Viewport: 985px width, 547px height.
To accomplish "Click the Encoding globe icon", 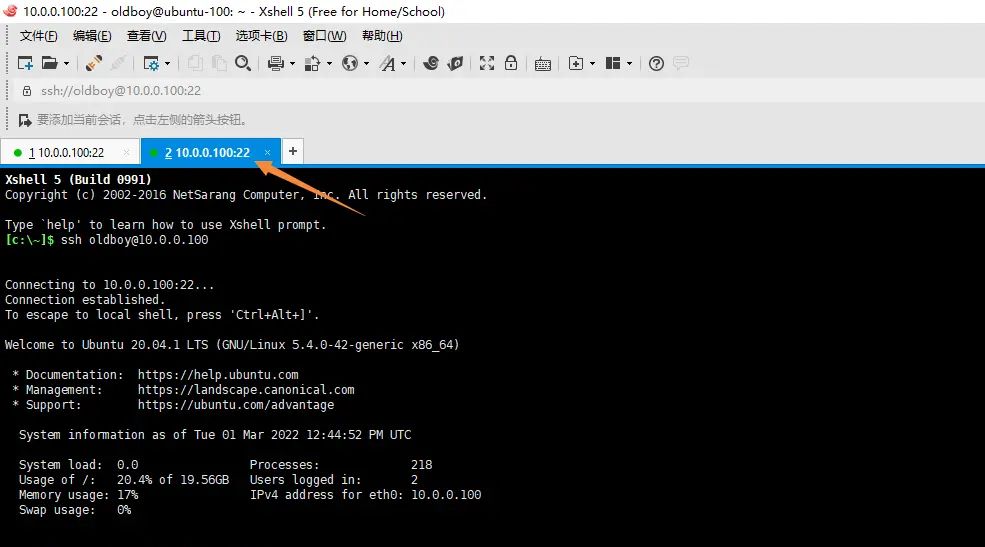I will pos(350,63).
